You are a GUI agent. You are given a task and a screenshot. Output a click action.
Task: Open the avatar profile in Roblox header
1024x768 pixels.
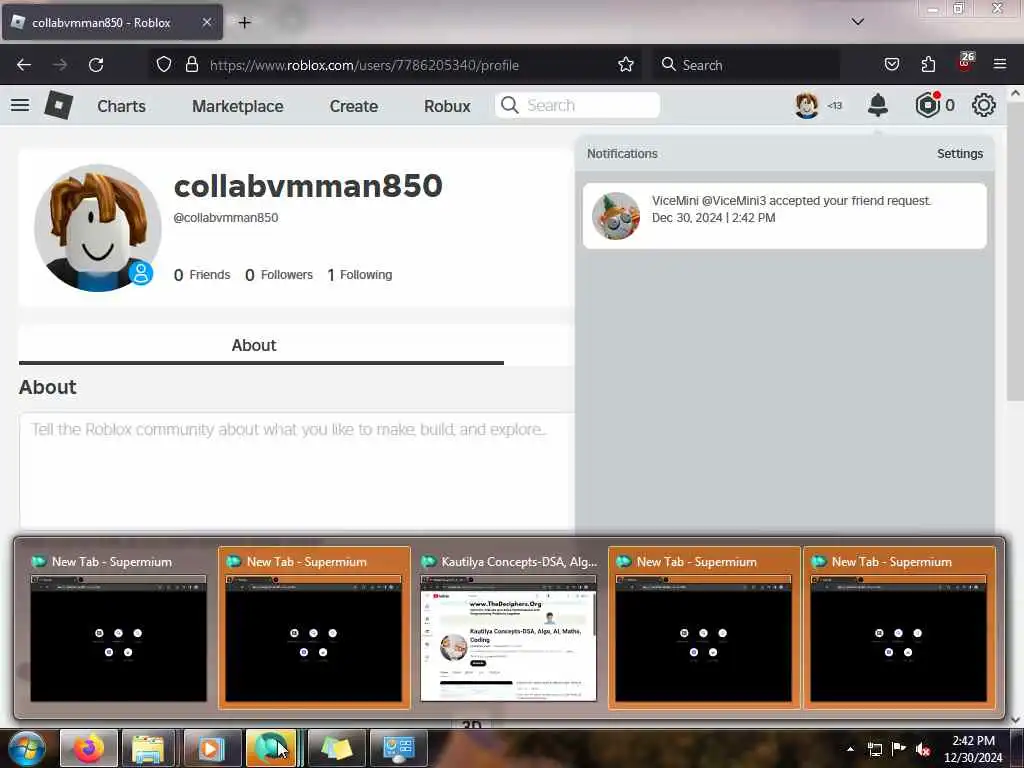(x=807, y=105)
